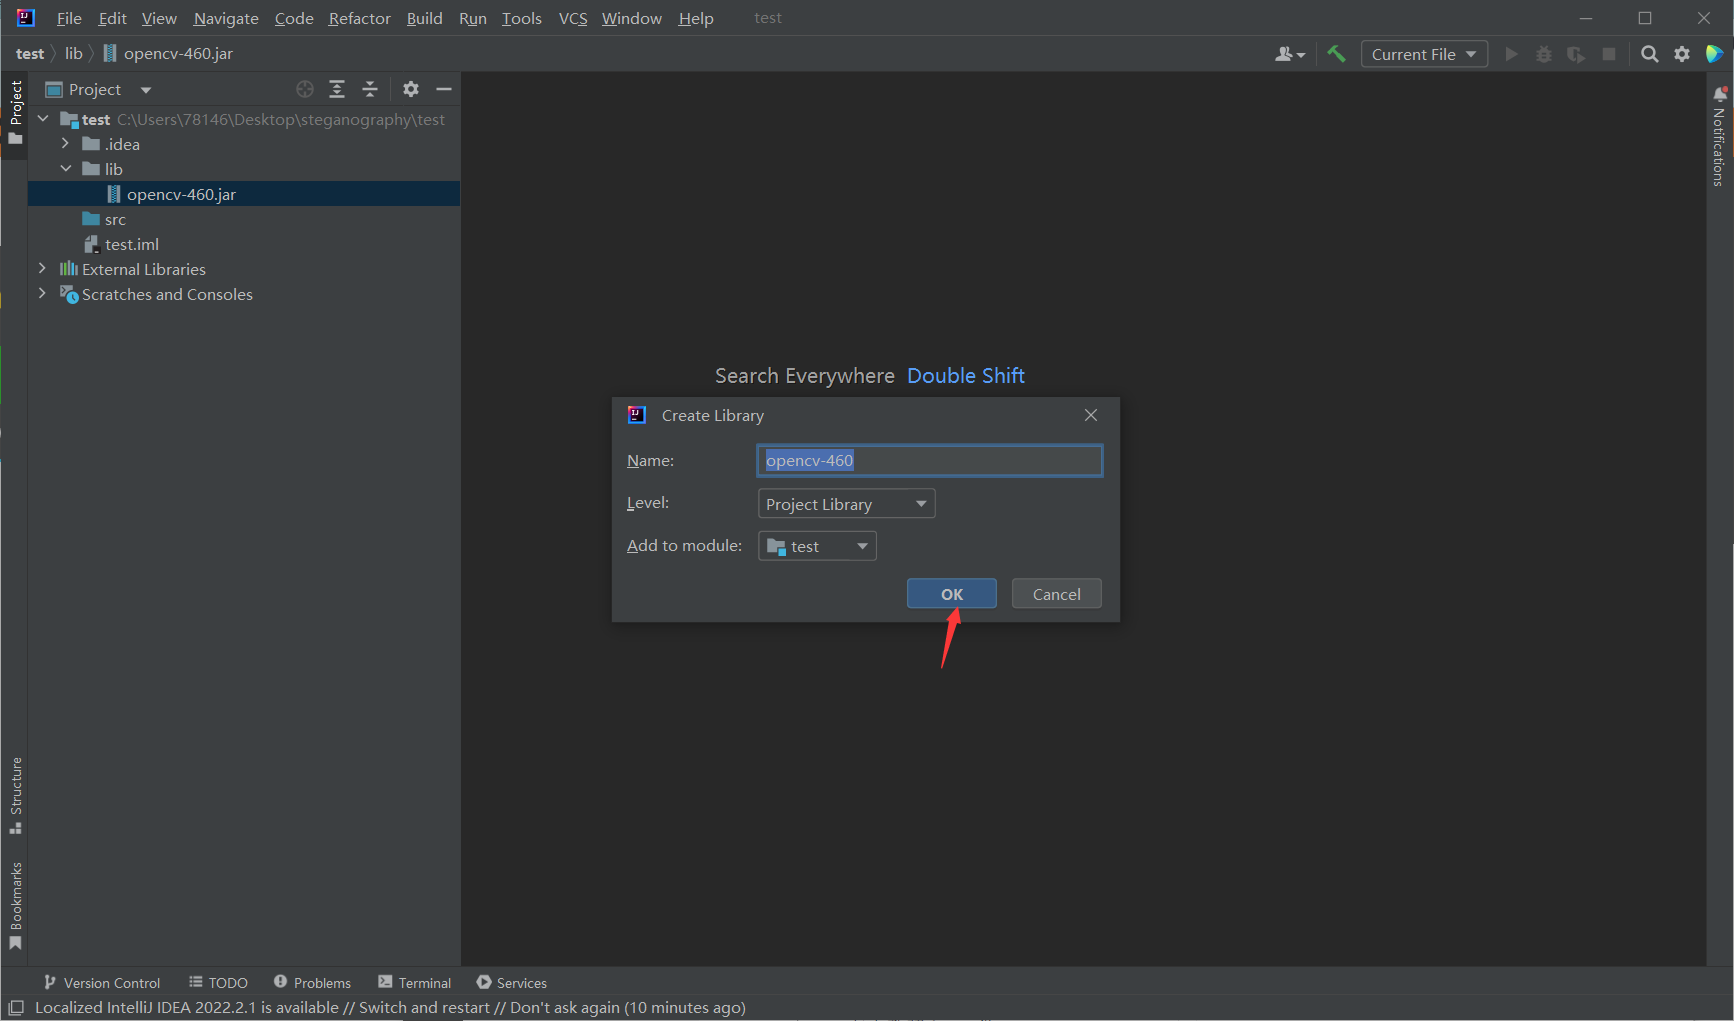Click Collapse All icon in Project panel
Screen dimensions: 1734x1021
tap(370, 89)
